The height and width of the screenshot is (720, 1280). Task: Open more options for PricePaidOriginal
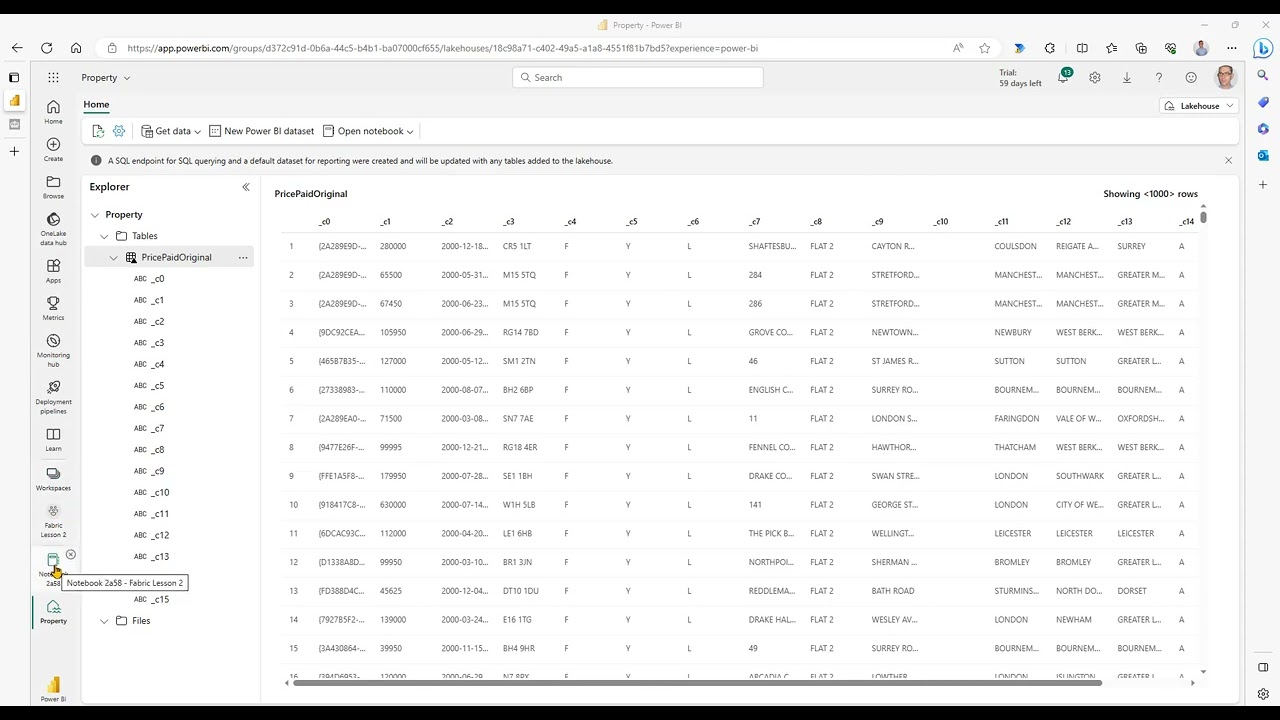[x=243, y=257]
